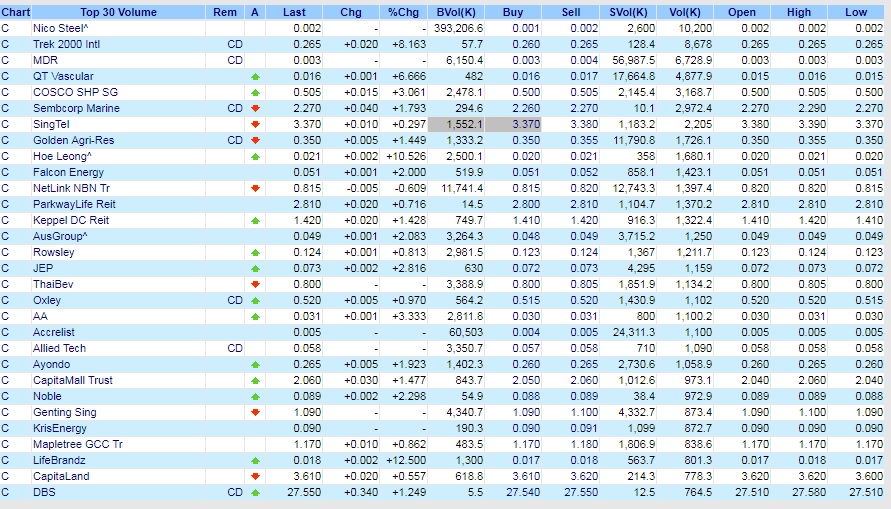Screen dimensions: 891x509
Task: Click Vol value 10,200 for Nico Steel
Action: pyautogui.click(x=695, y=28)
